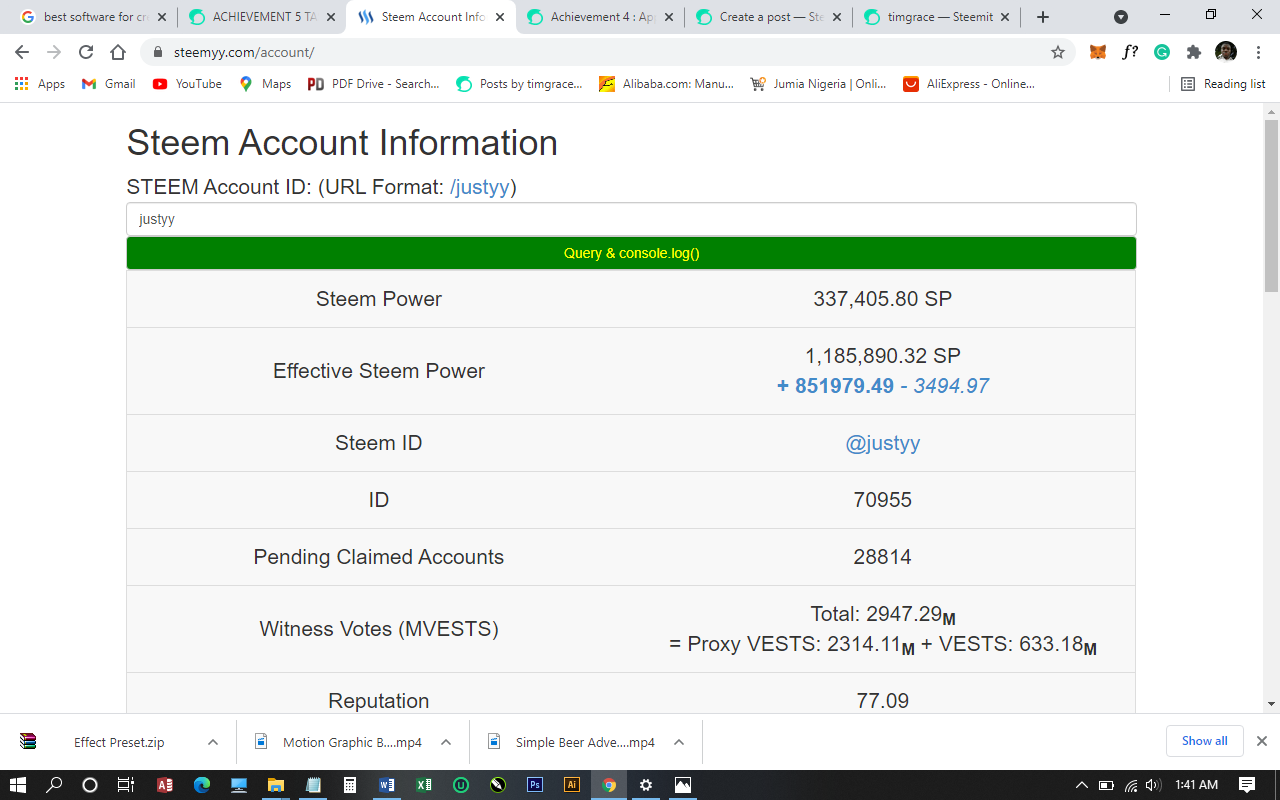Click the Query & console.log() button
This screenshot has width=1280, height=800.
[631, 253]
